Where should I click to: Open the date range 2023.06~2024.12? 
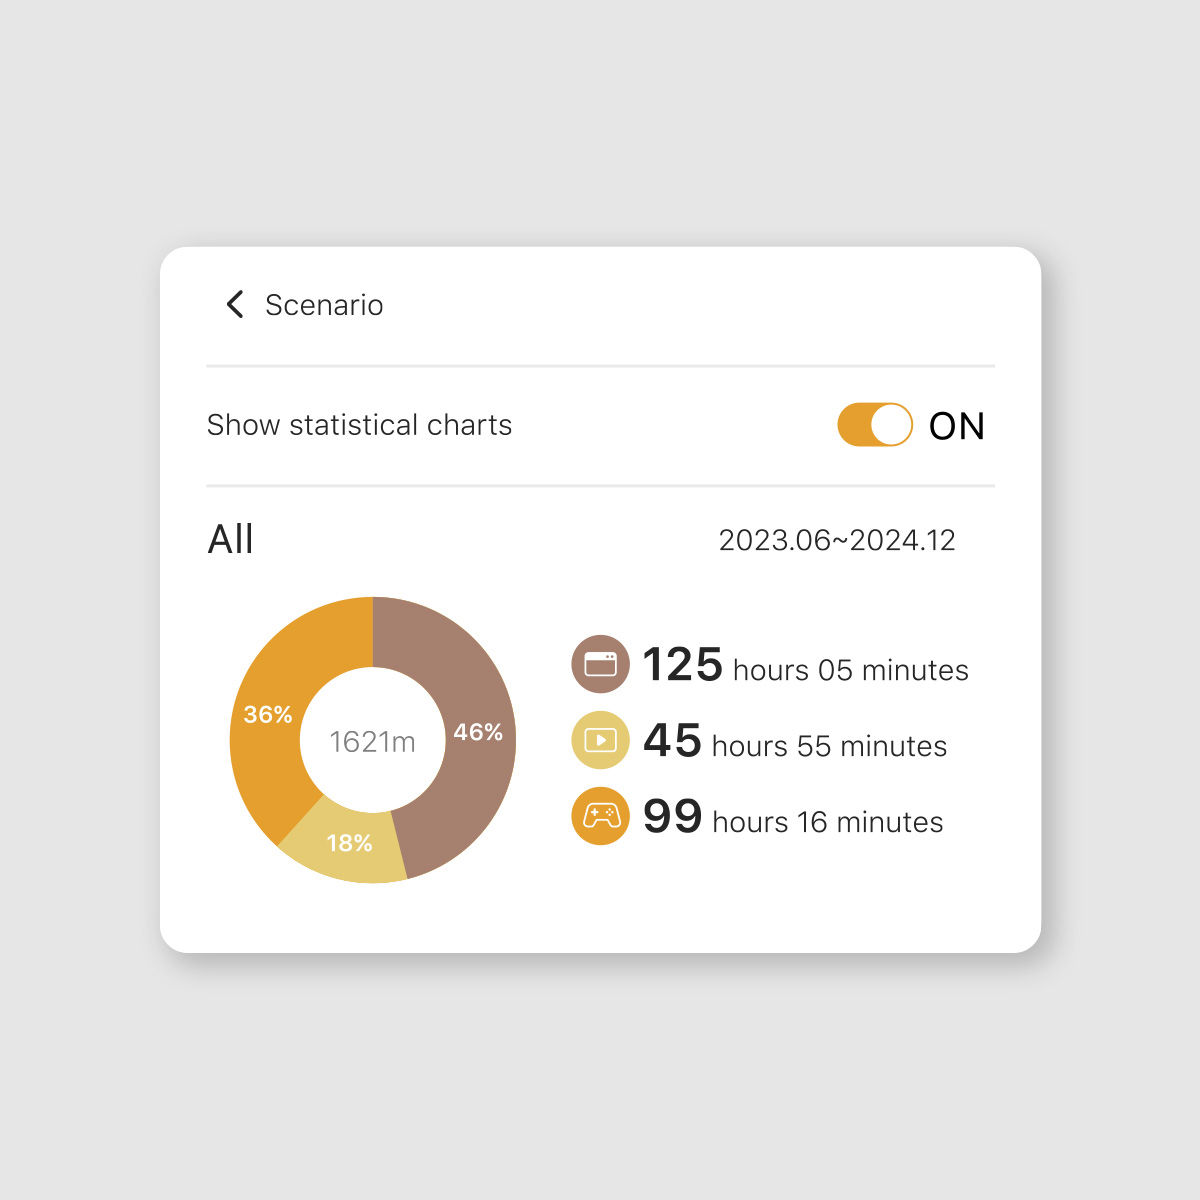point(837,540)
